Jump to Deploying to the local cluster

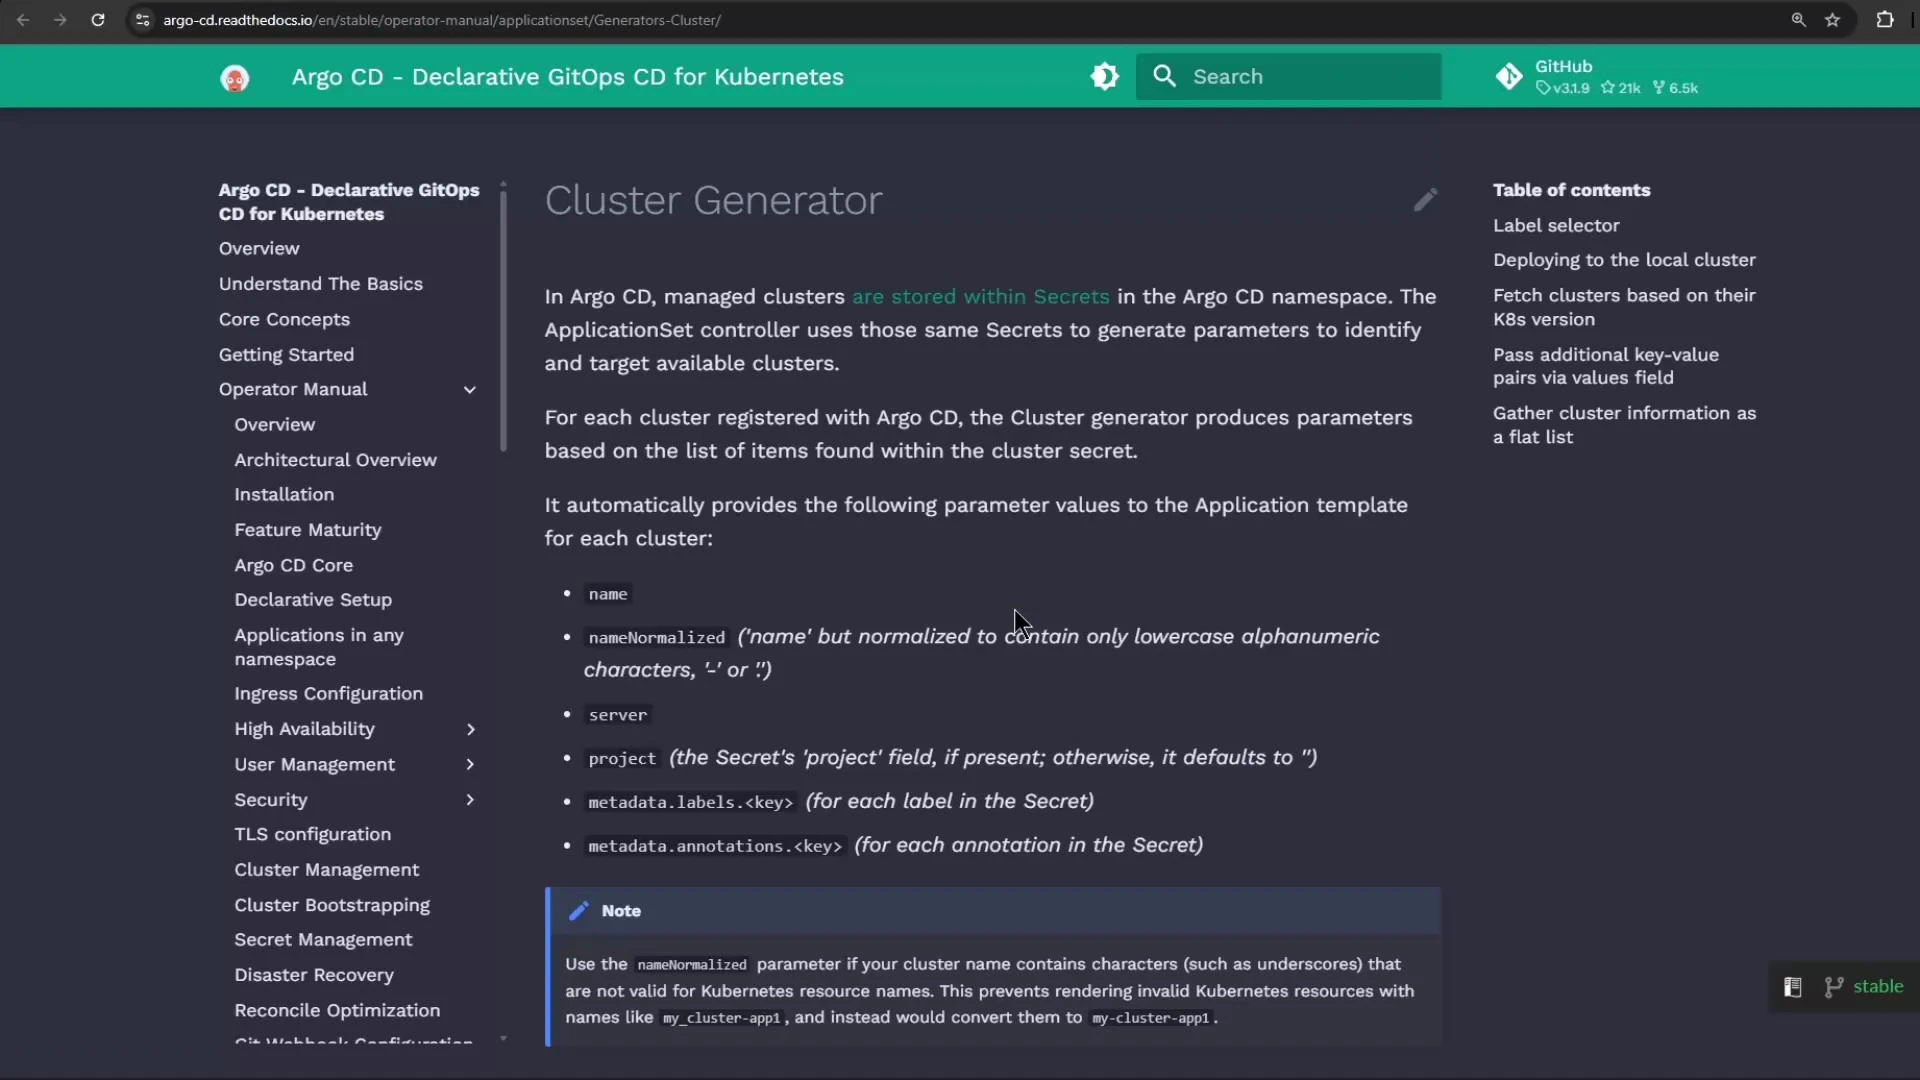click(1624, 260)
